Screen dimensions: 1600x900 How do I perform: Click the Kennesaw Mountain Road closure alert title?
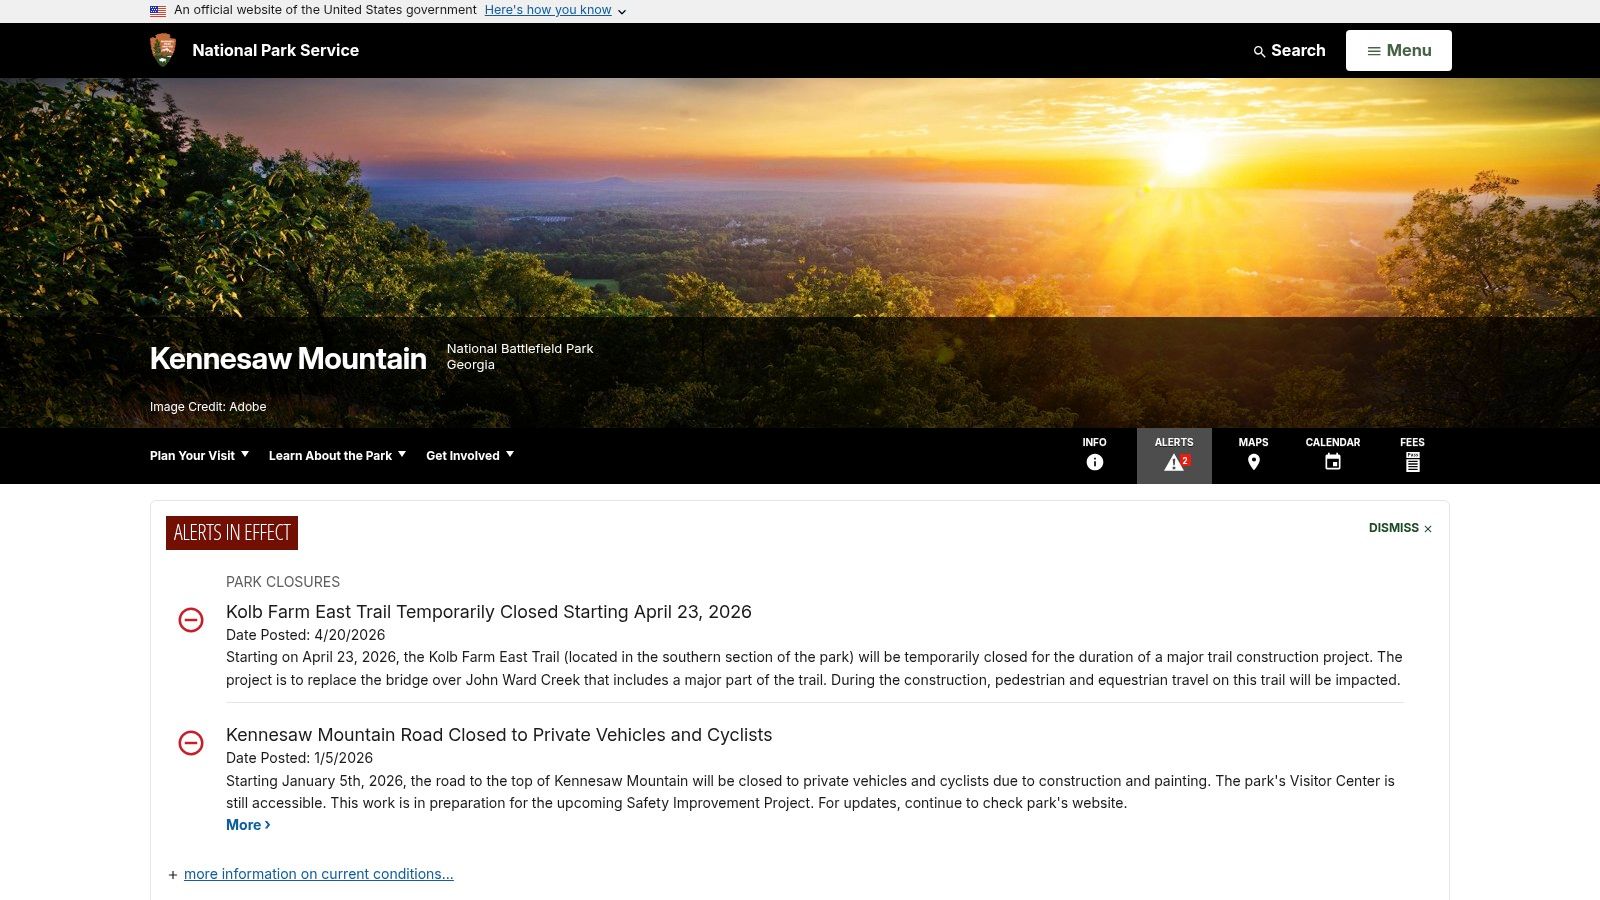pos(498,735)
